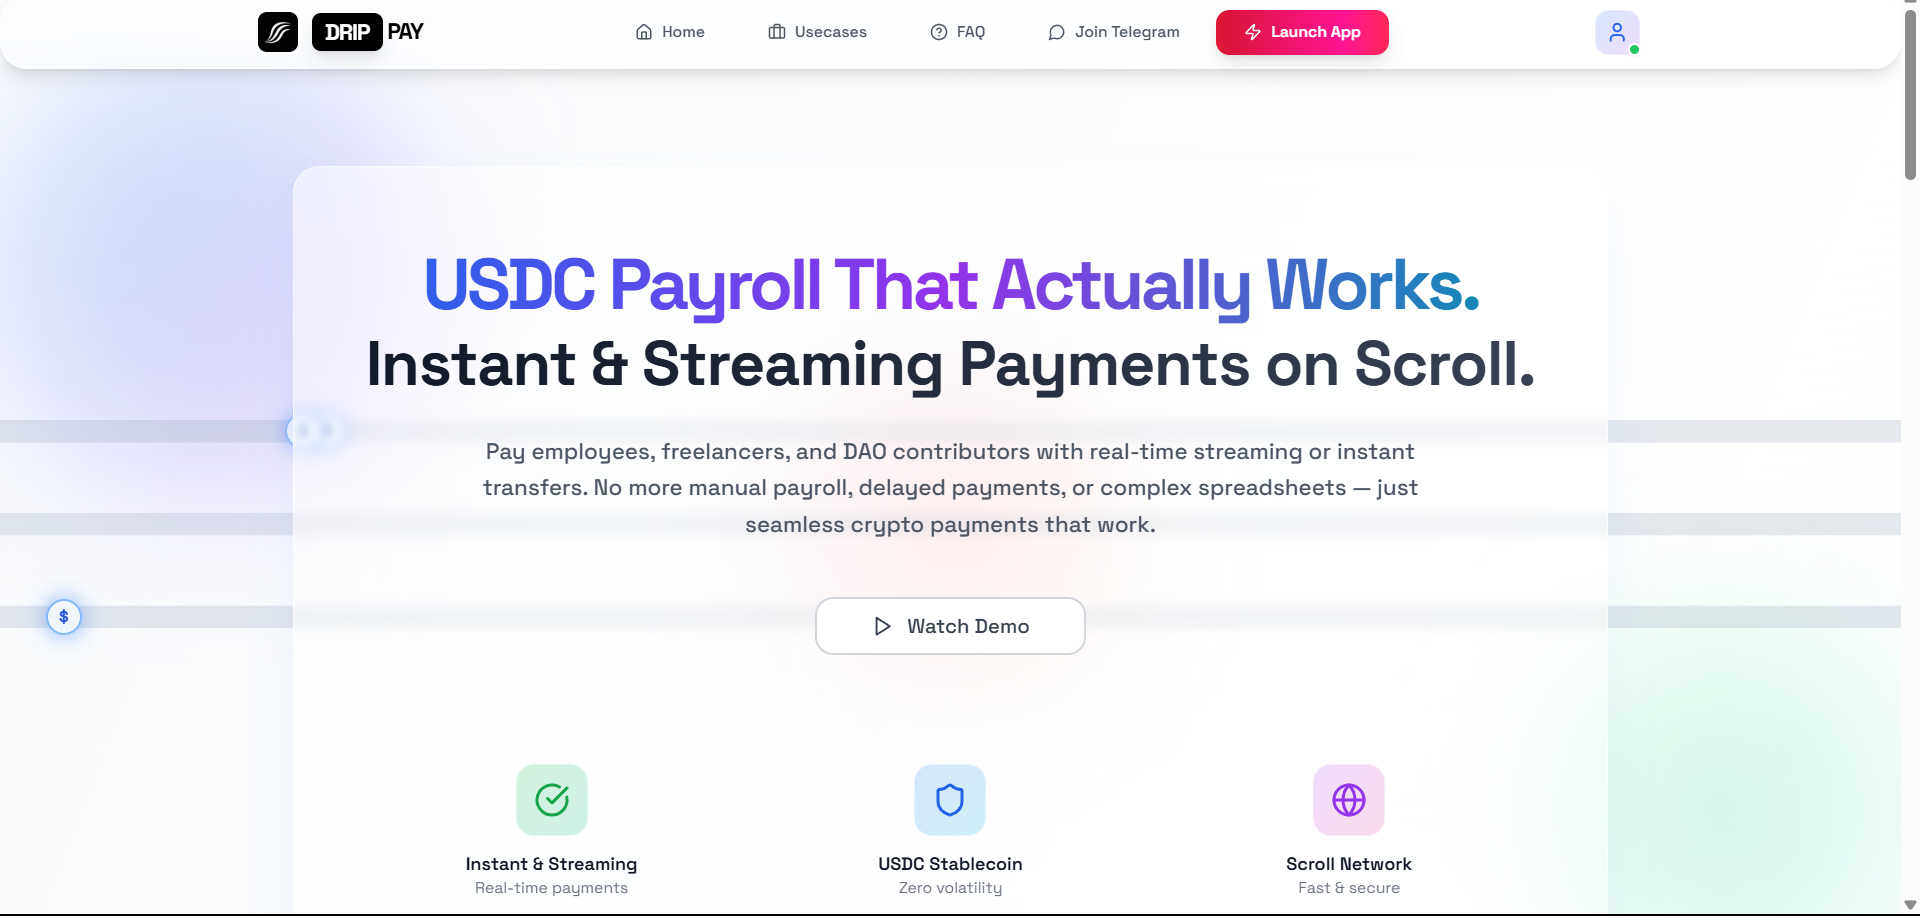This screenshot has width=1920, height=916.
Task: Click the Watch Demo button
Action: (950, 626)
